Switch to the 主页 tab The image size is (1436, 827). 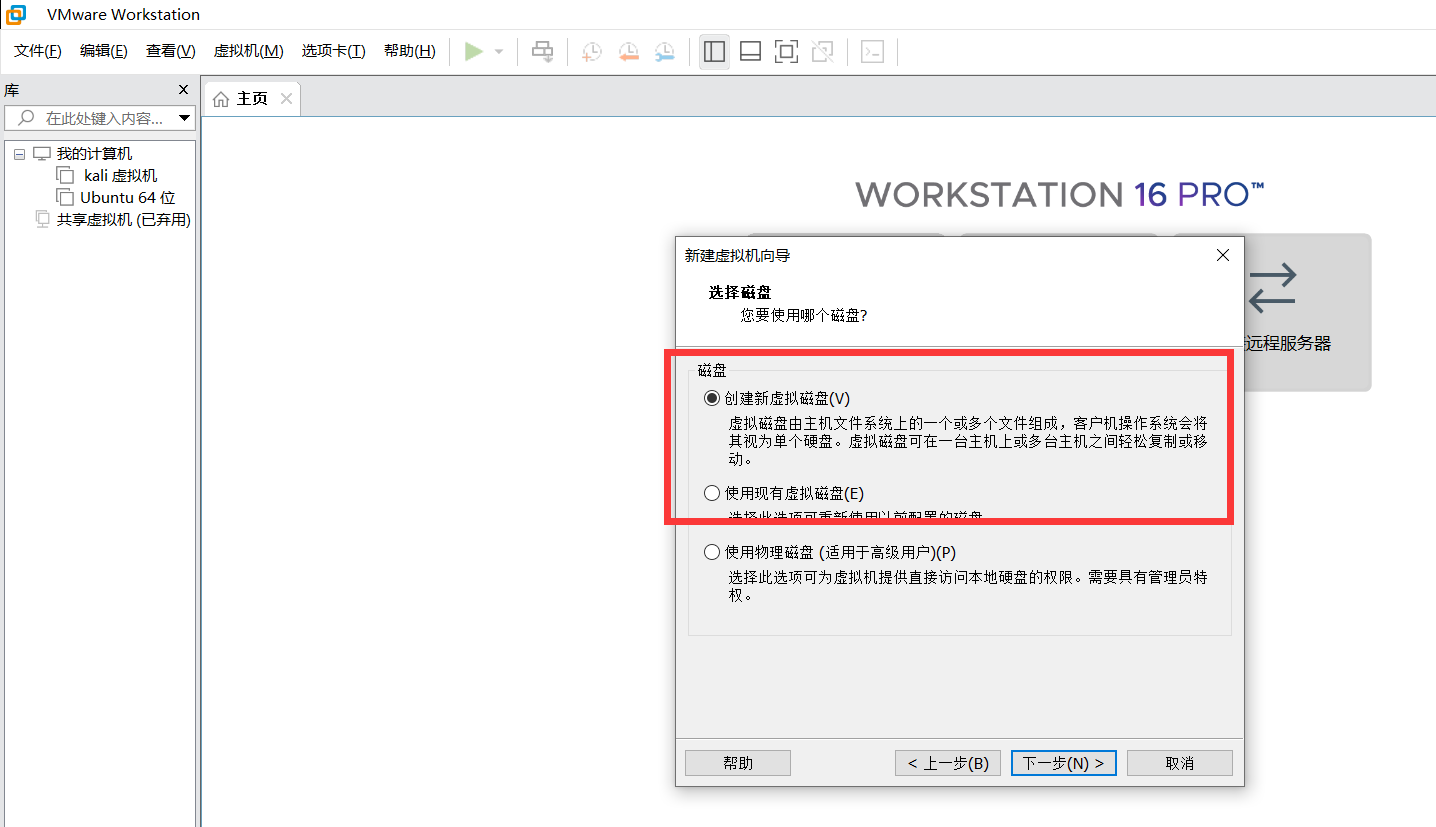tap(252, 99)
